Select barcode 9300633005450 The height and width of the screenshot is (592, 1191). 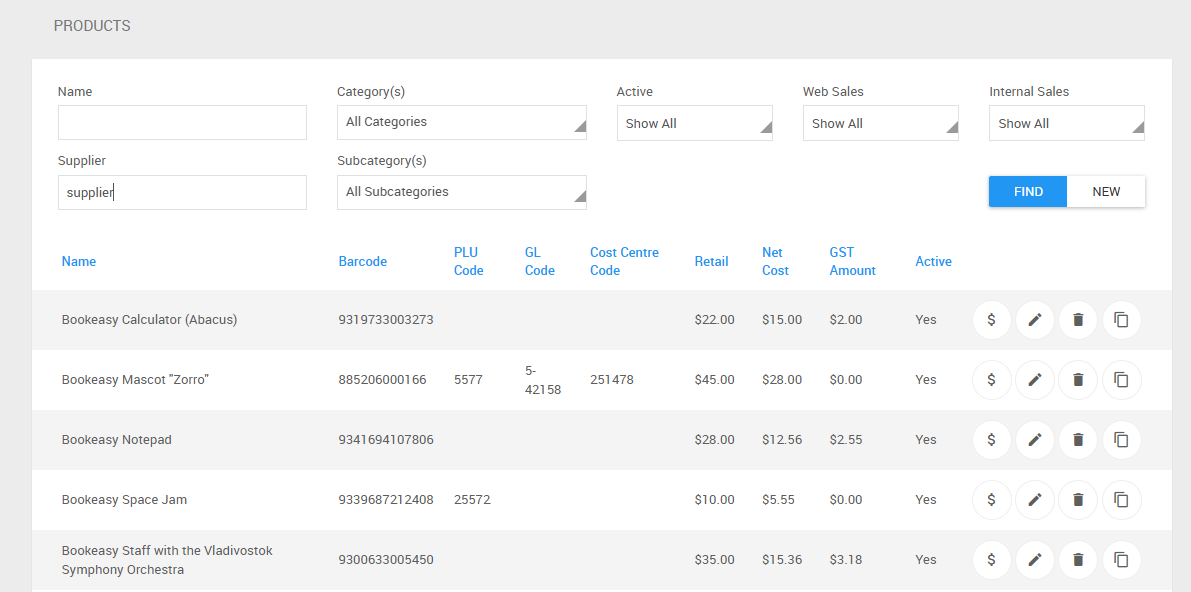[x=386, y=560]
